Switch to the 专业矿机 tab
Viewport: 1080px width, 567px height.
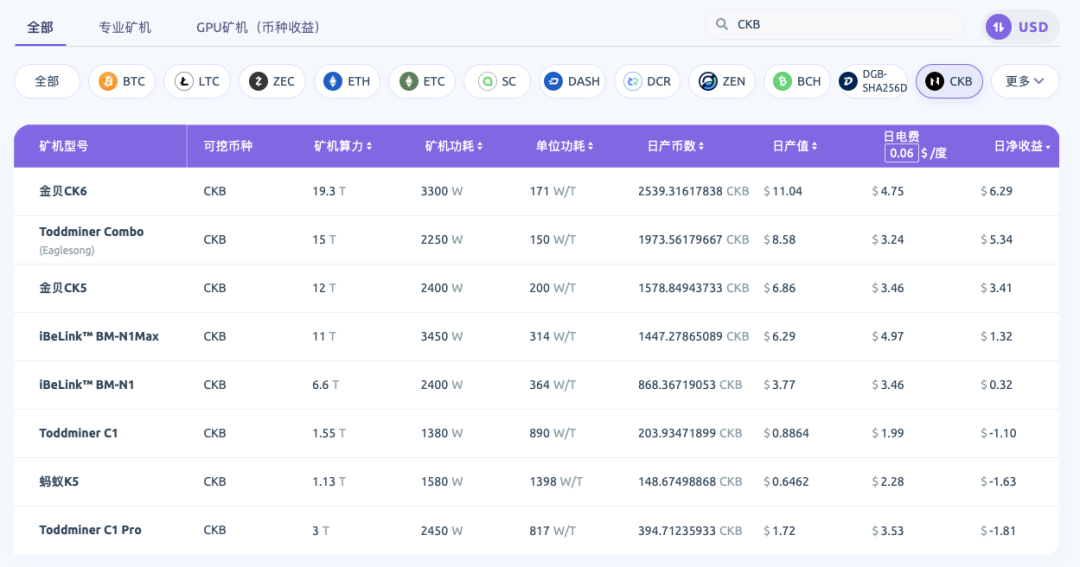tap(125, 28)
